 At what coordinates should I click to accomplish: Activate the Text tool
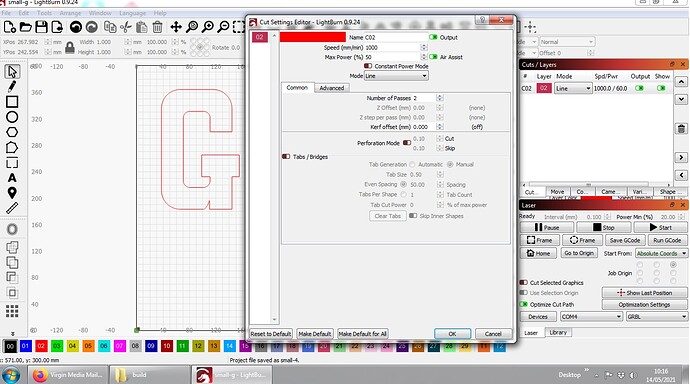(x=12, y=178)
